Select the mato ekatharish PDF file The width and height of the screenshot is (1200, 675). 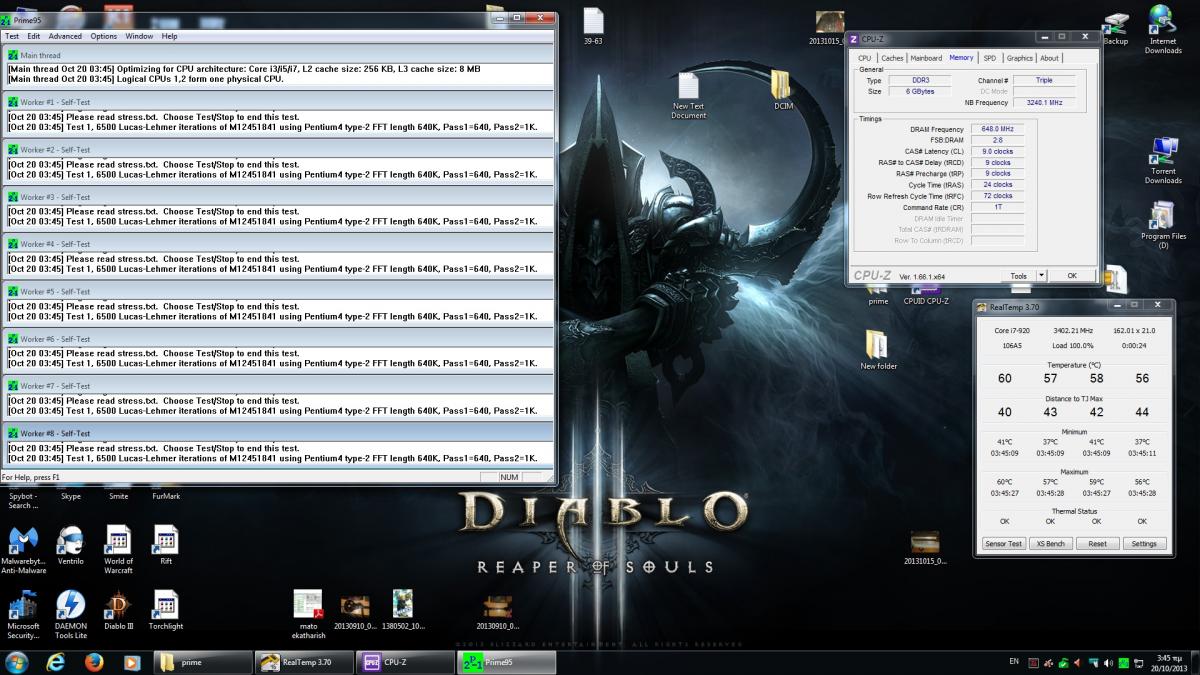(308, 614)
